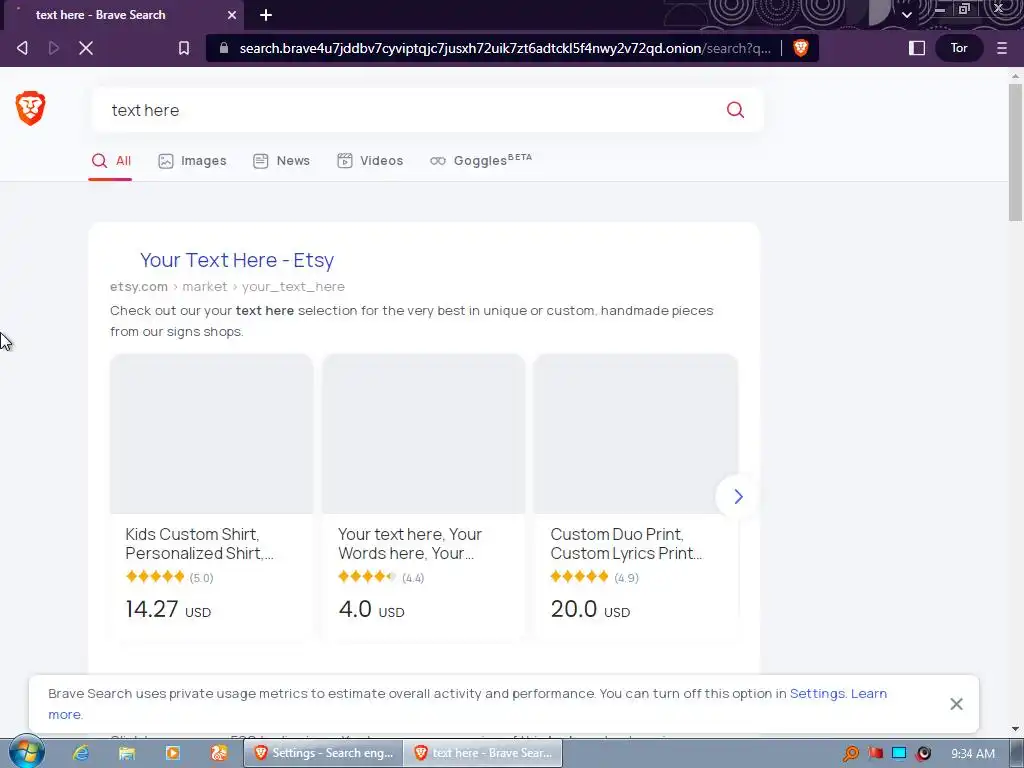Open the 9:34 AM clock
The height and width of the screenshot is (768, 1024).
(x=973, y=754)
